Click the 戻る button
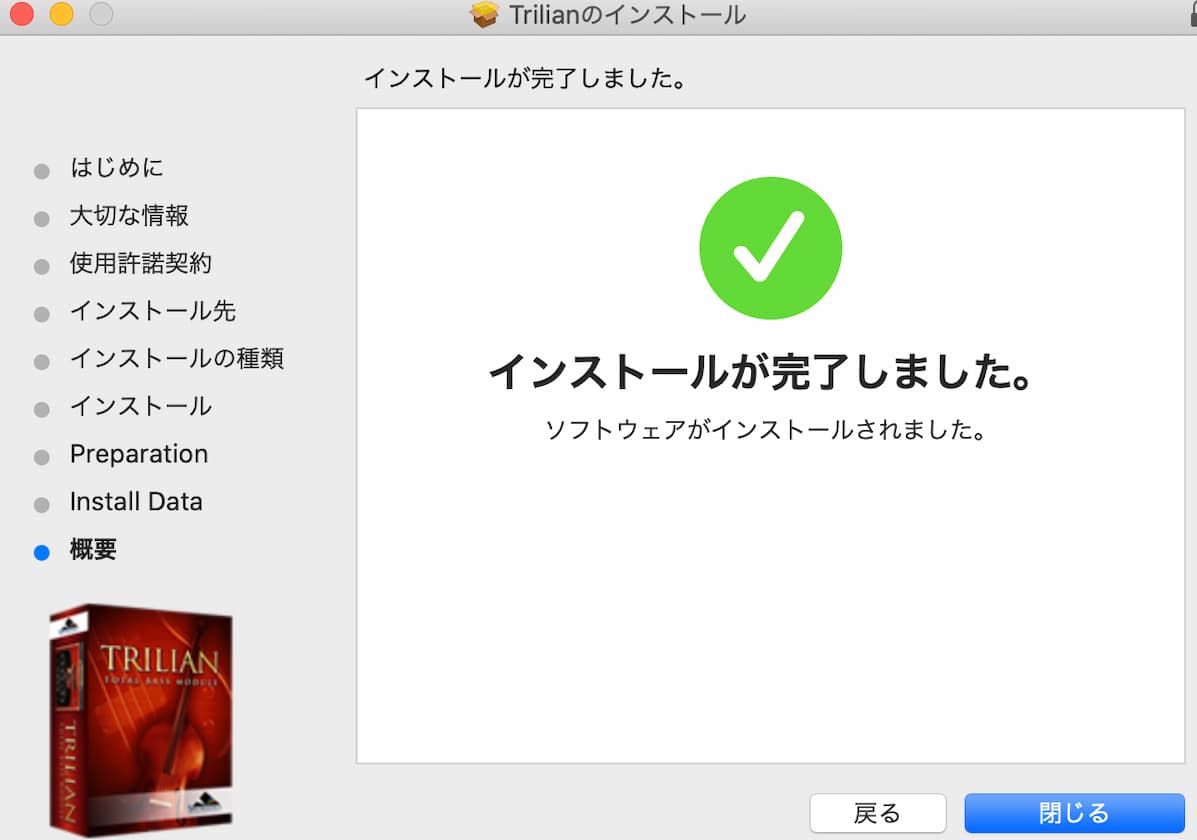 click(878, 813)
